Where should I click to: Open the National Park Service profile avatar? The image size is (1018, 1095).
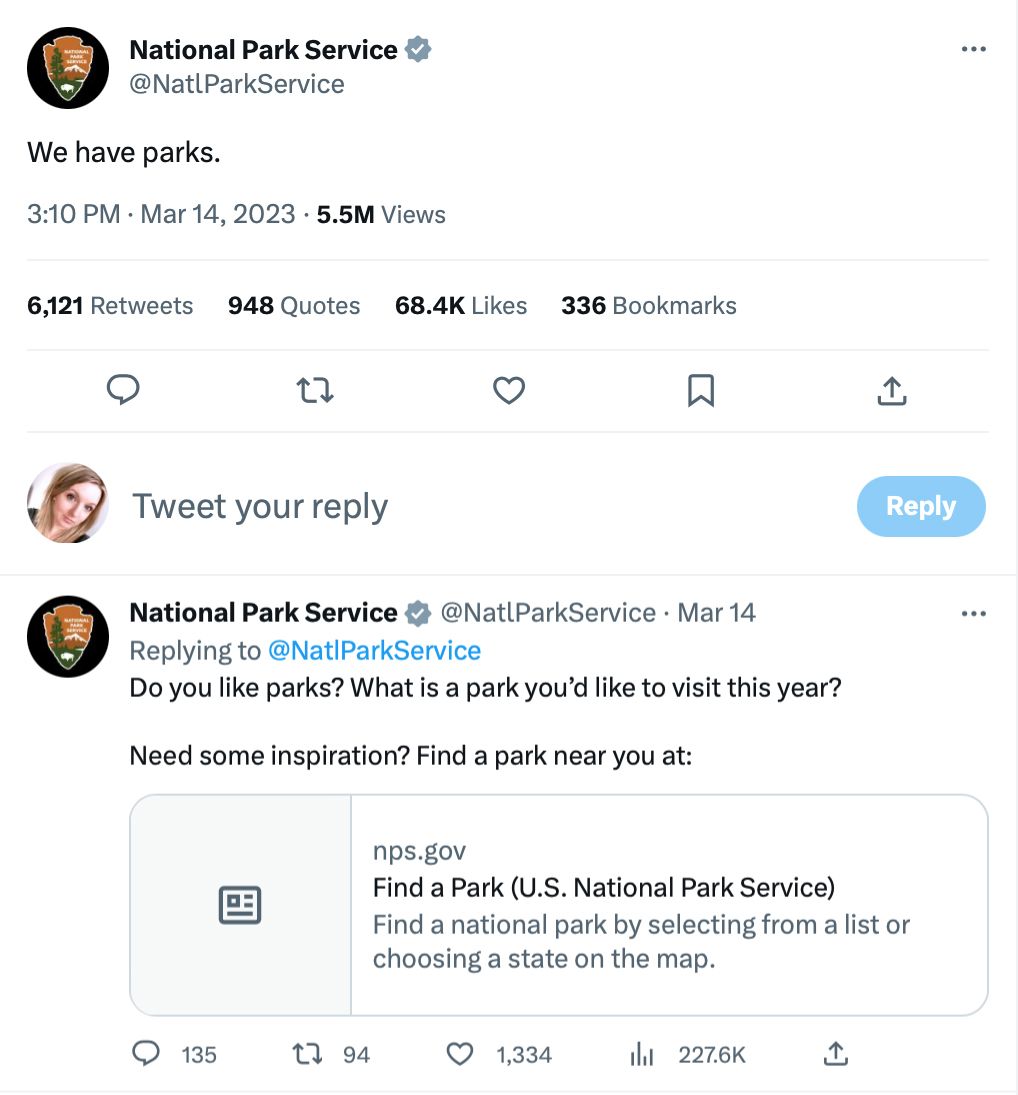67,67
